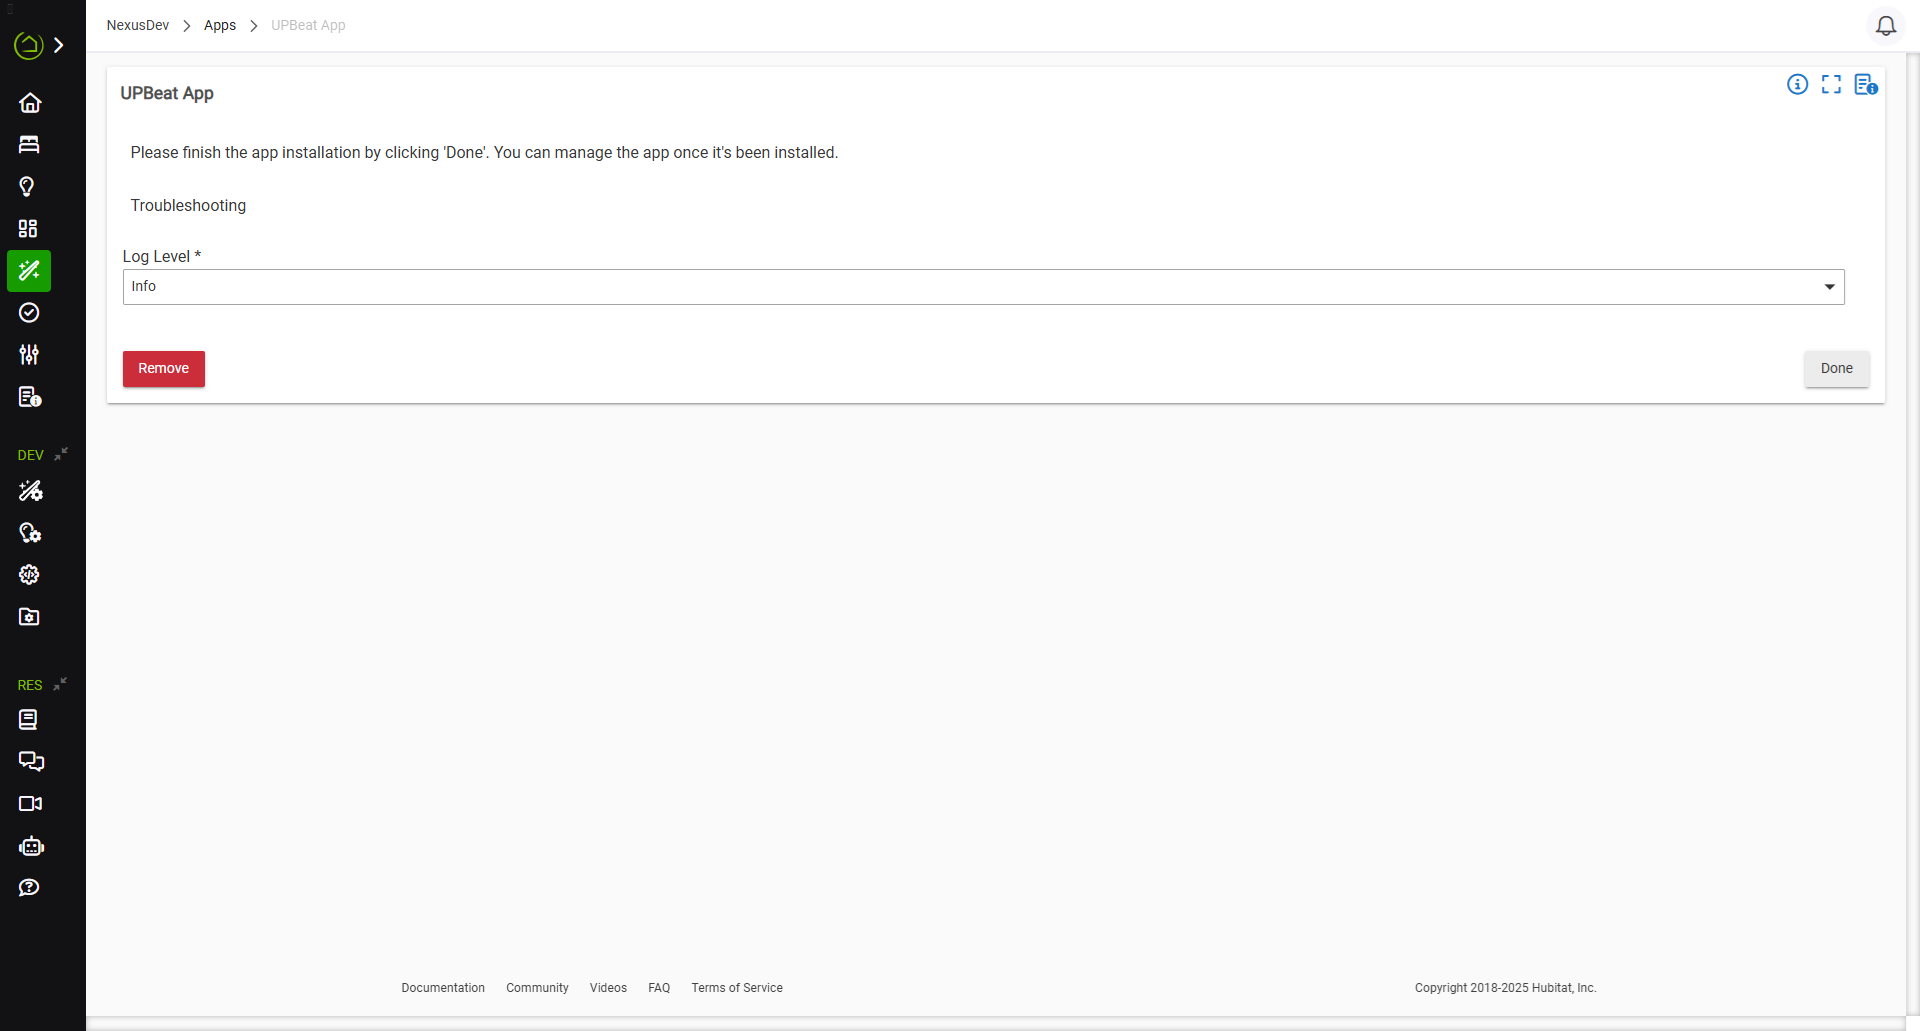Image resolution: width=1920 pixels, height=1031 pixels.
Task: Navigate to NexusDev in the breadcrumb
Action: [138, 26]
